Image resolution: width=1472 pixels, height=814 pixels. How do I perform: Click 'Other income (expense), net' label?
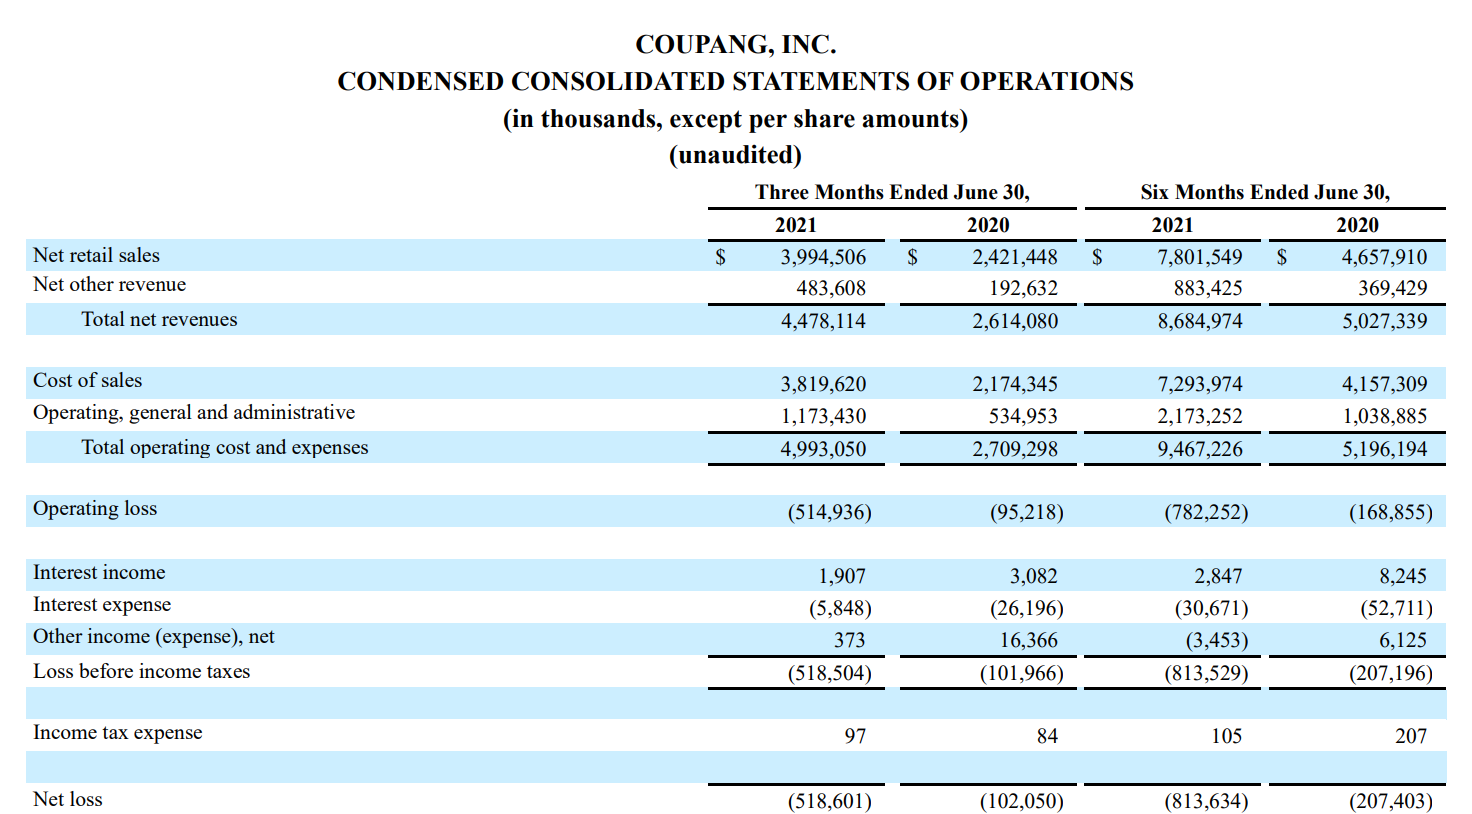point(154,636)
